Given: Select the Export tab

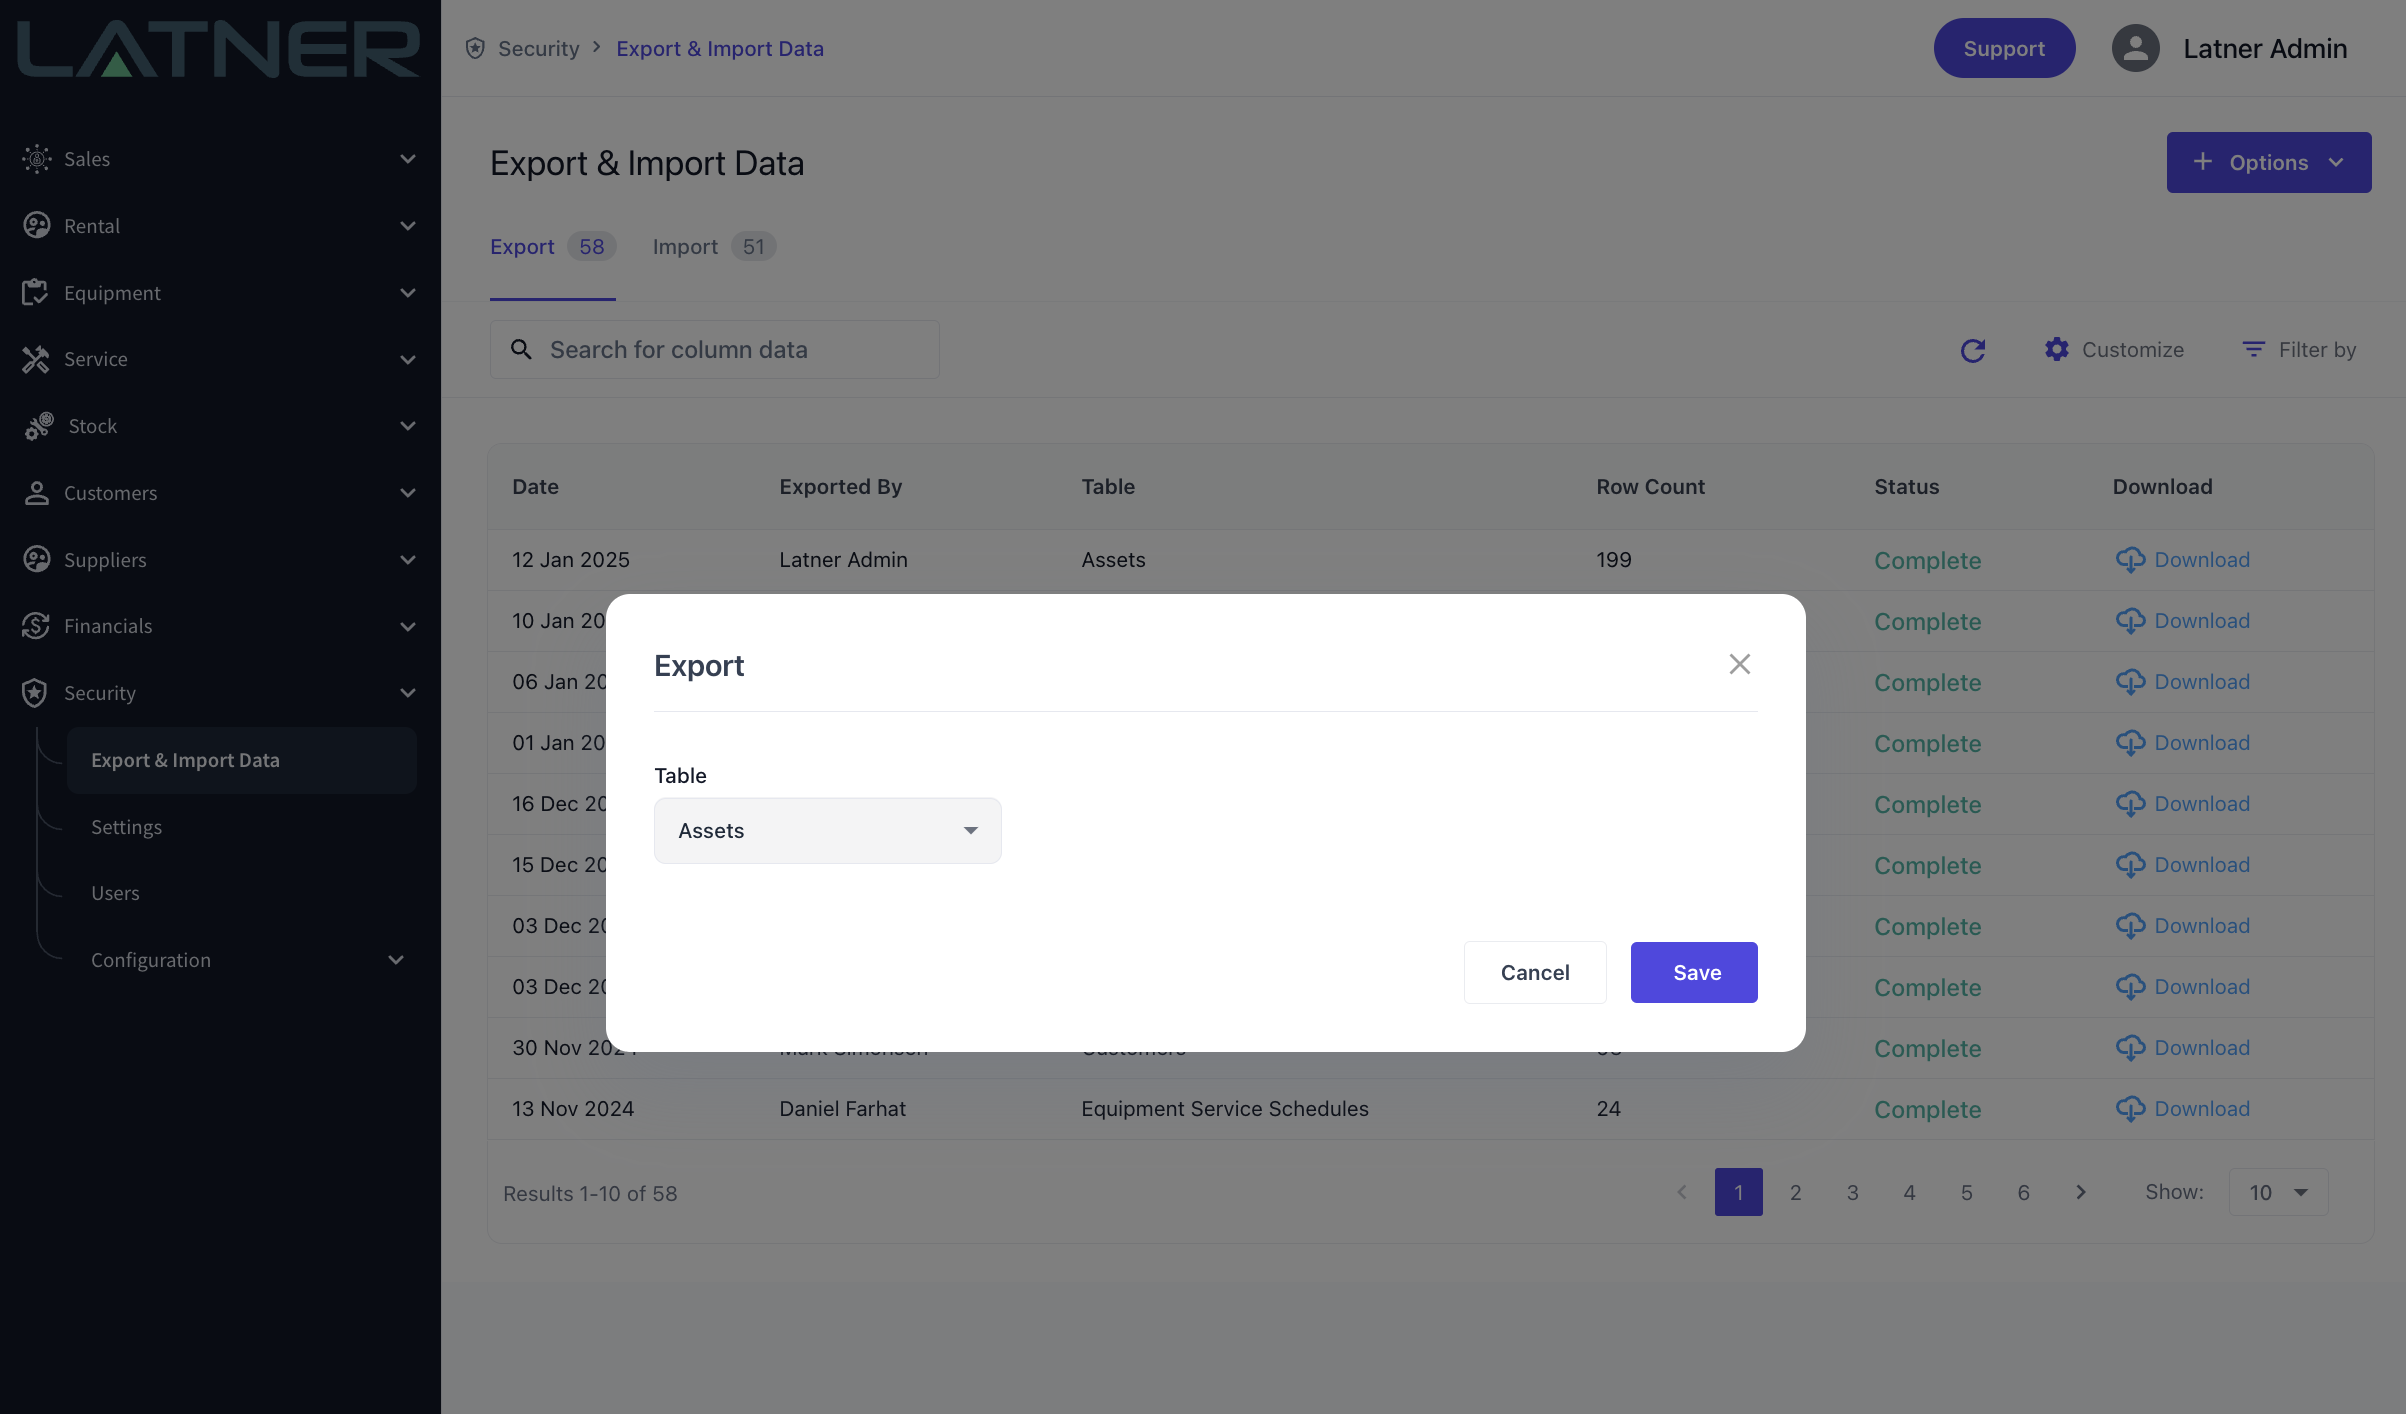Looking at the screenshot, I should 522,247.
